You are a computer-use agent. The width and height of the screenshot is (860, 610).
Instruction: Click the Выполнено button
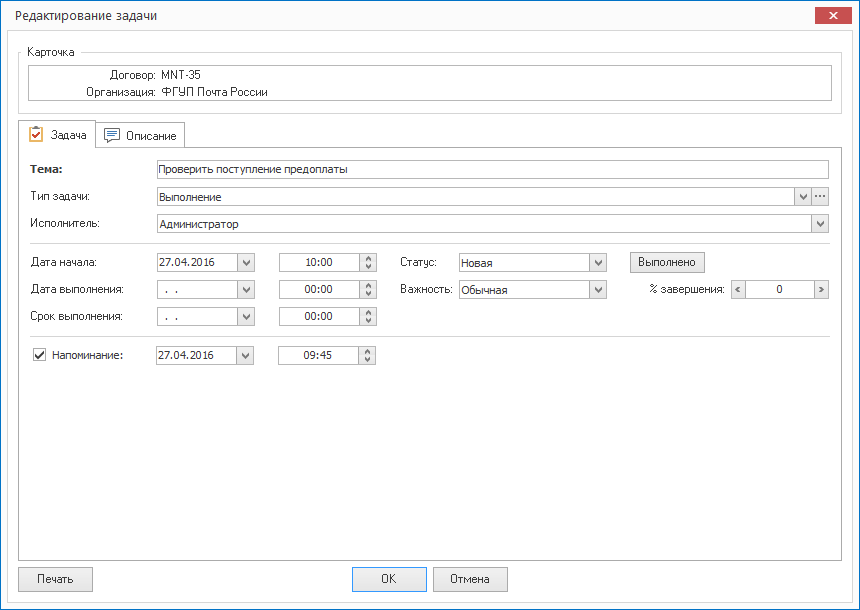coord(667,262)
